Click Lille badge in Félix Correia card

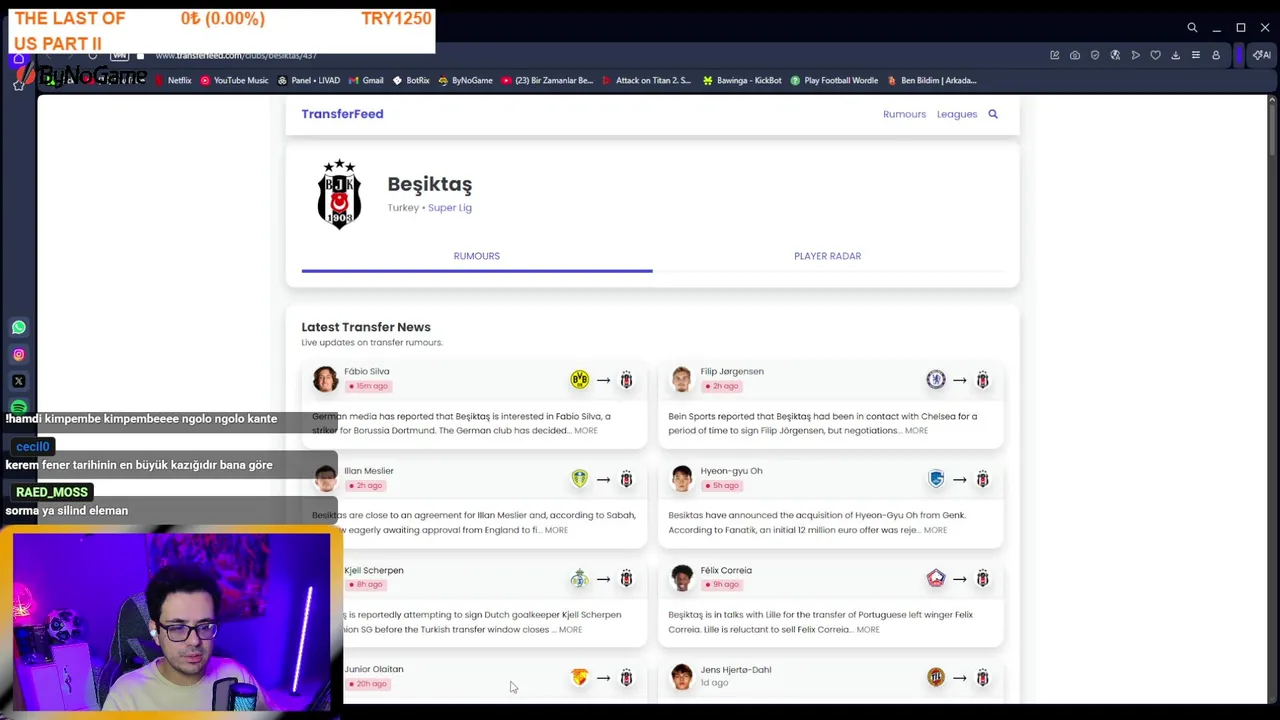[x=936, y=578]
